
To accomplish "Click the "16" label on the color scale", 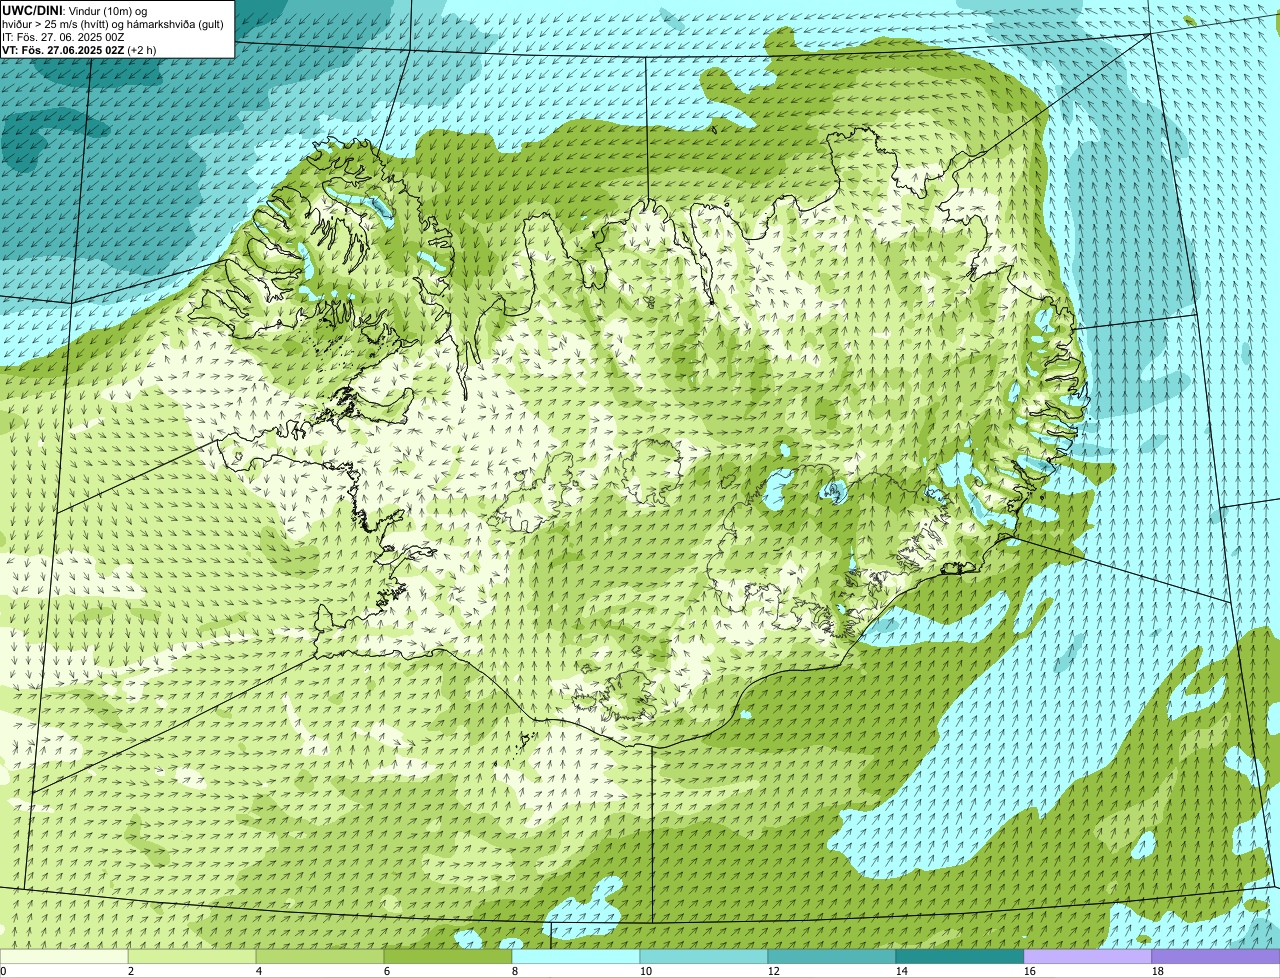I will pyautogui.click(x=1030, y=971).
